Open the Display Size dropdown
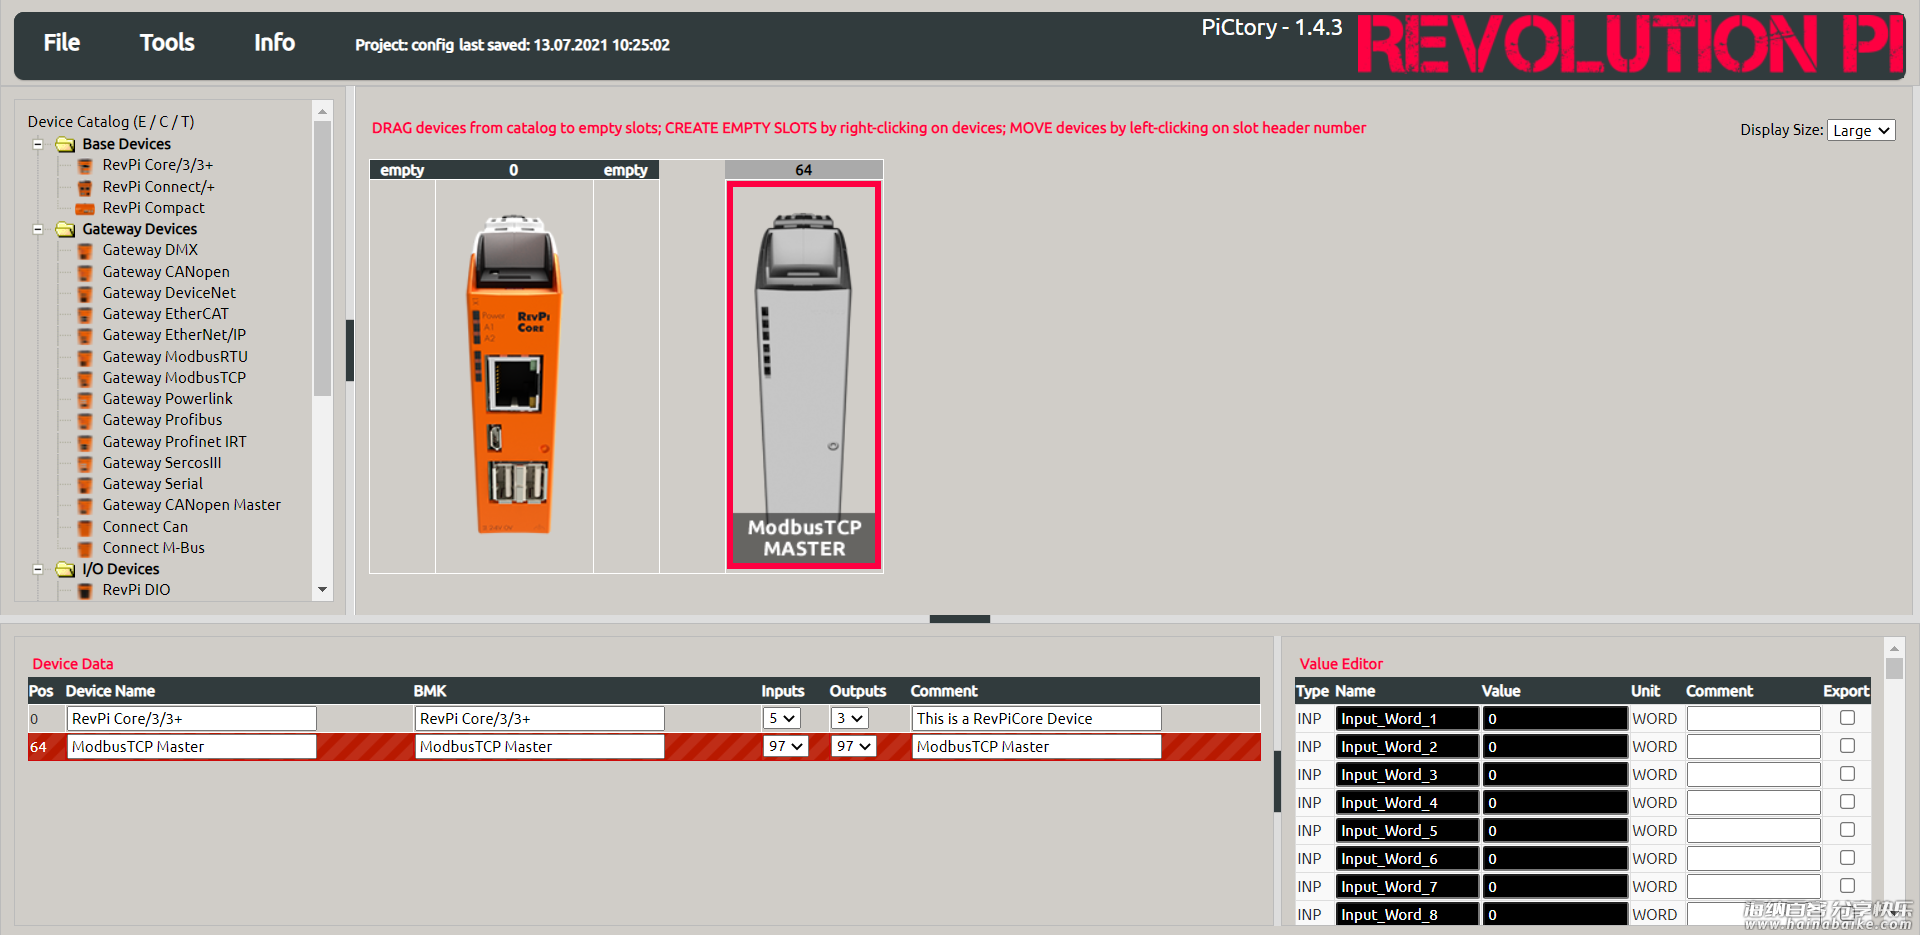1920x935 pixels. point(1861,130)
